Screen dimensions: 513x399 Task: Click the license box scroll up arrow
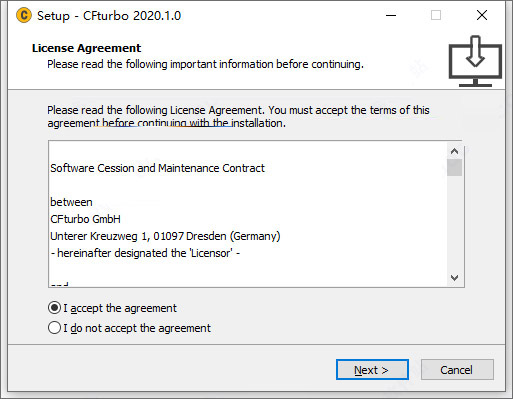454,151
